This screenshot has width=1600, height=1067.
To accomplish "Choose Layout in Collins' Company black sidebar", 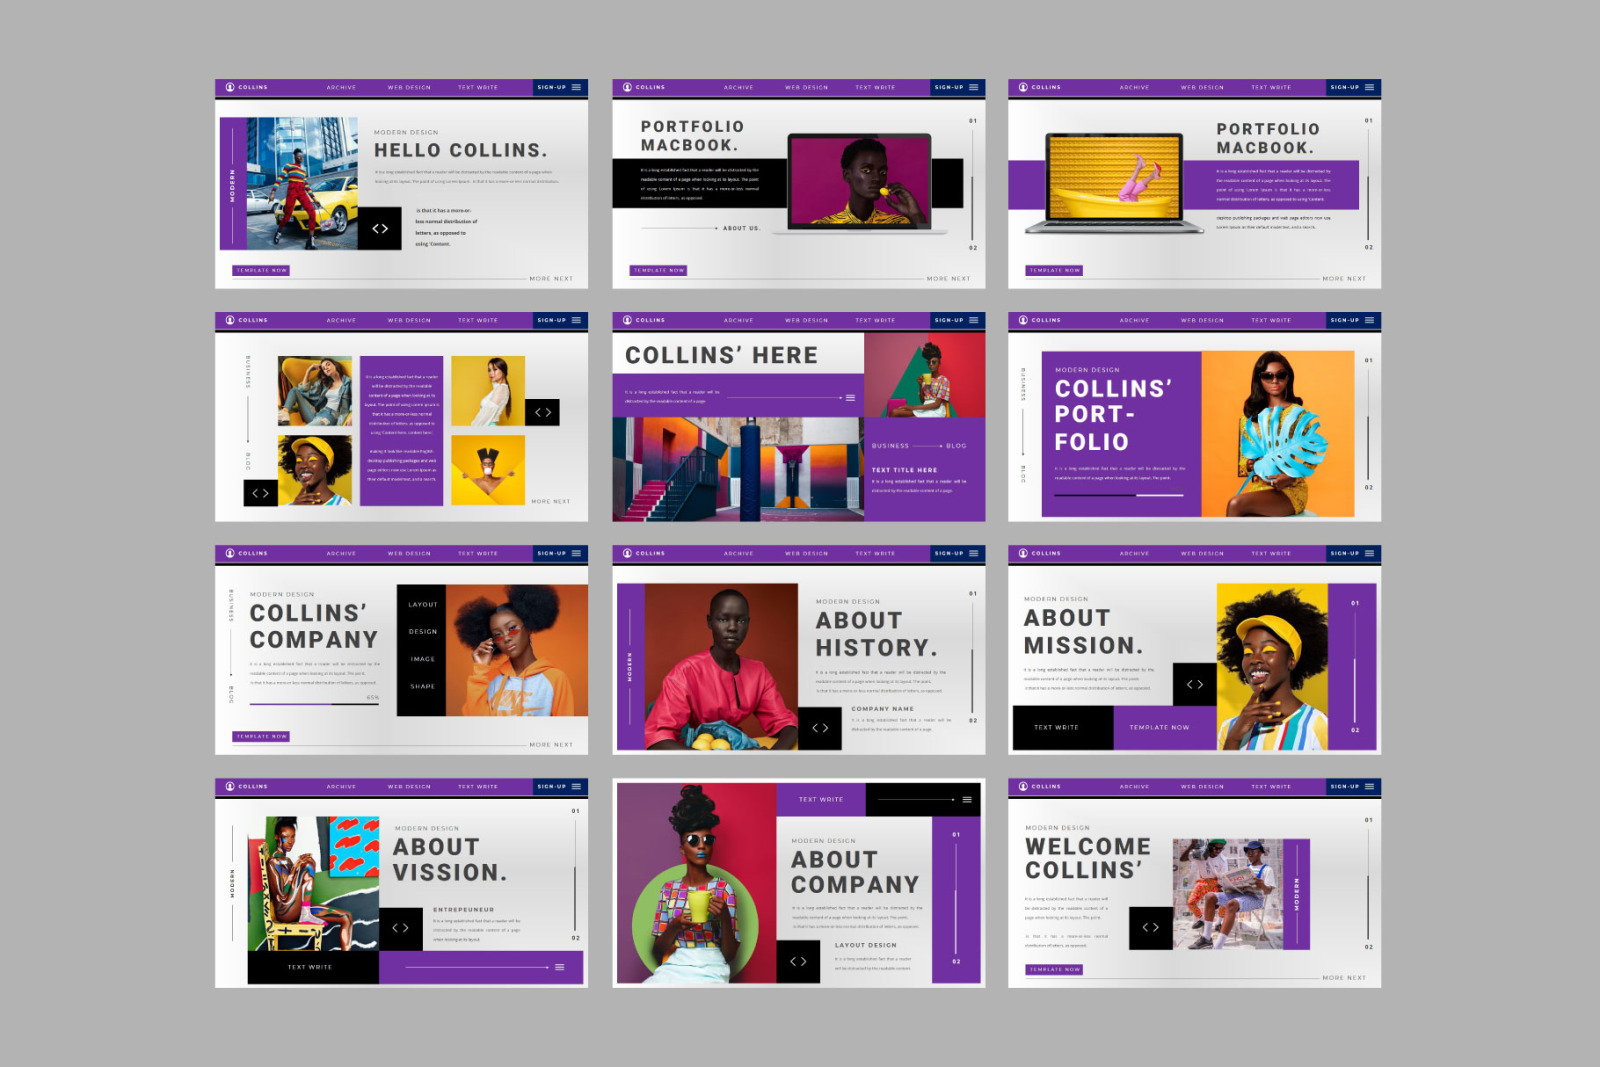I will coord(422,605).
